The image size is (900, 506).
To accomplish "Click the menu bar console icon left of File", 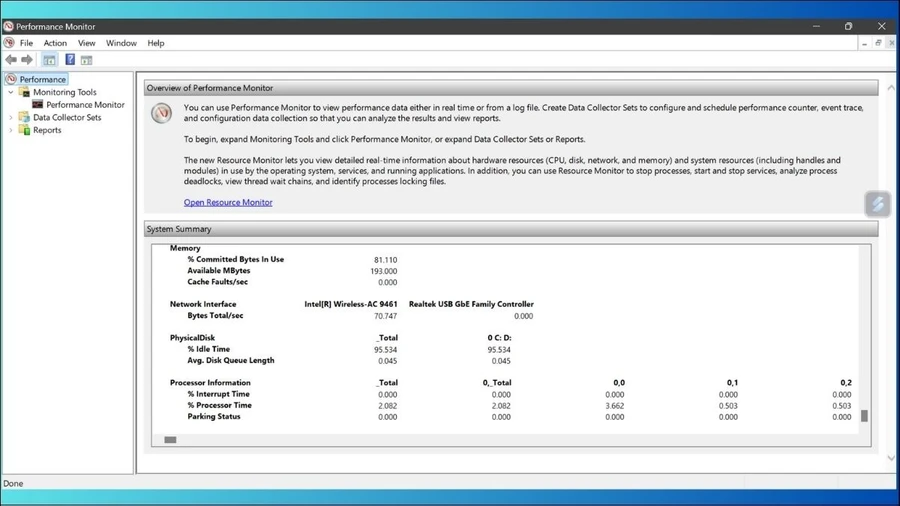I will point(9,43).
